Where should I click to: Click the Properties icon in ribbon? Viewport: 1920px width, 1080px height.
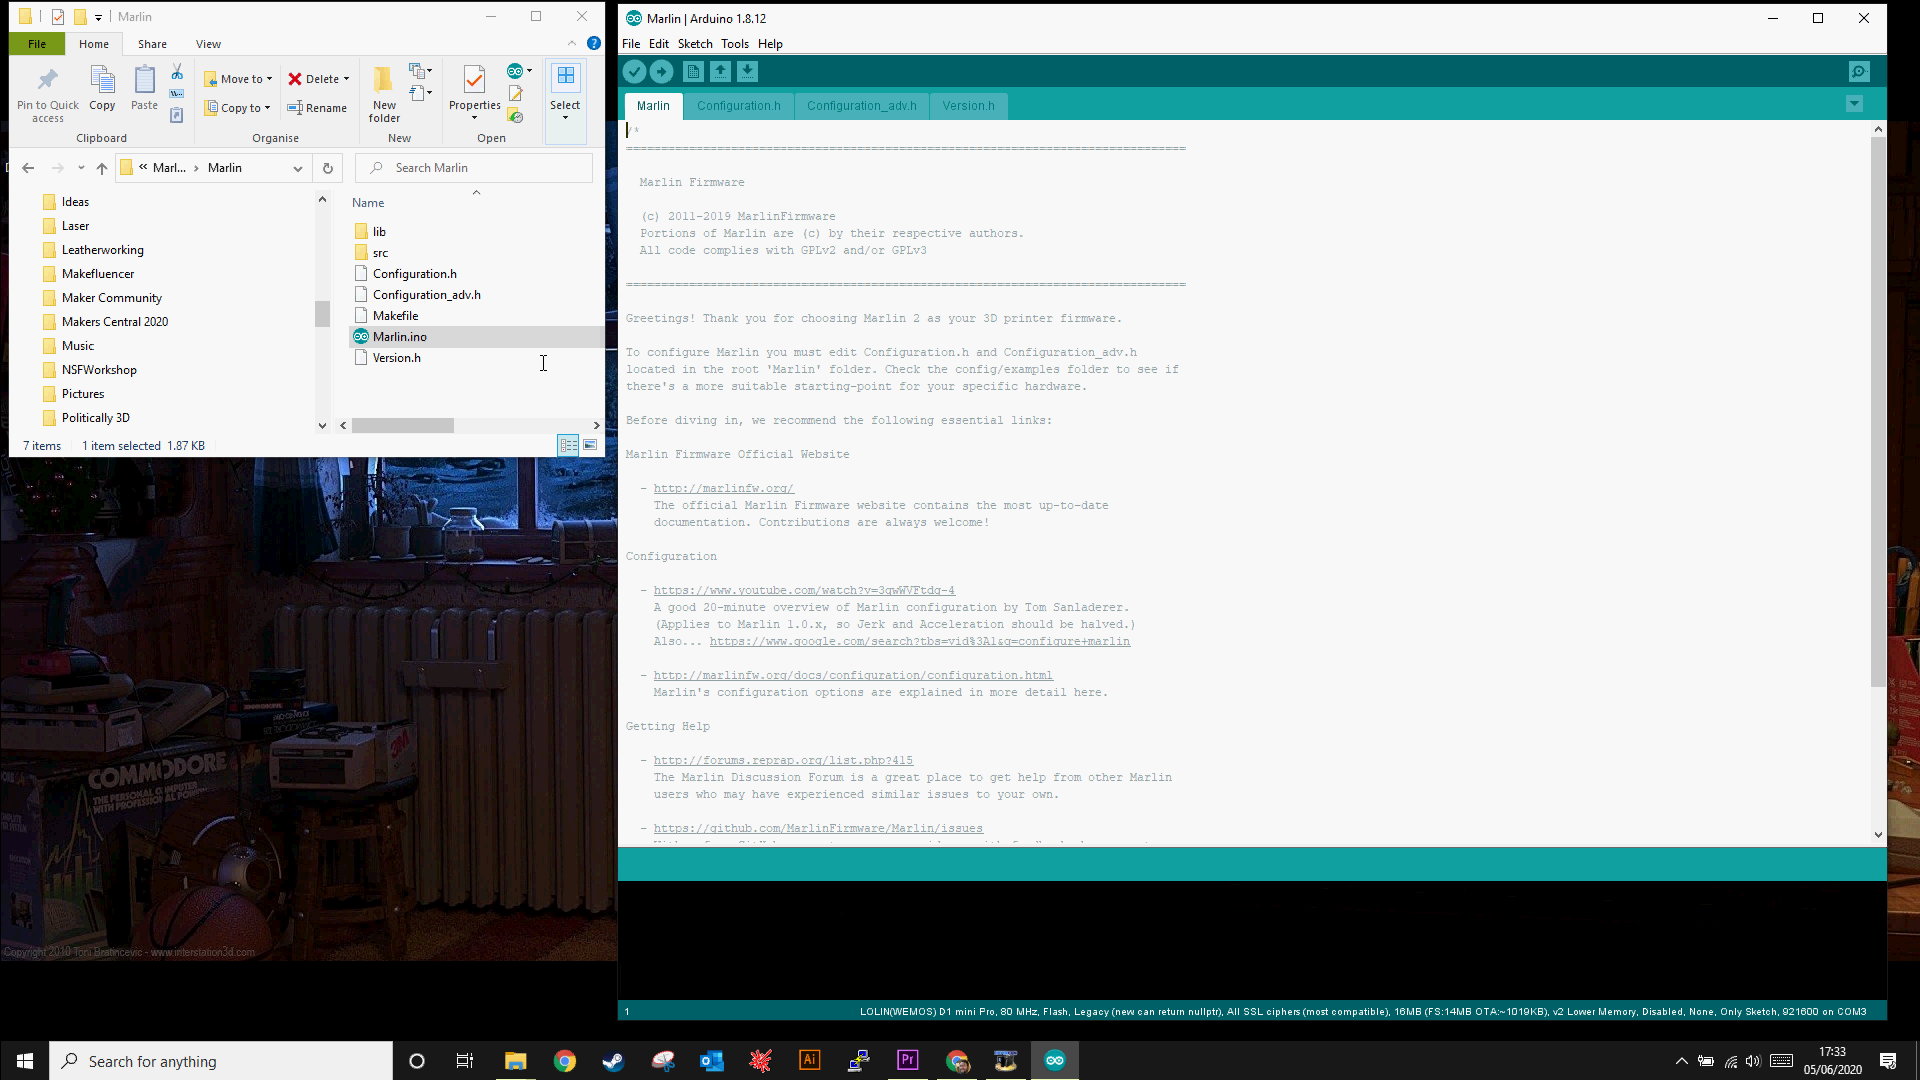coord(474,80)
